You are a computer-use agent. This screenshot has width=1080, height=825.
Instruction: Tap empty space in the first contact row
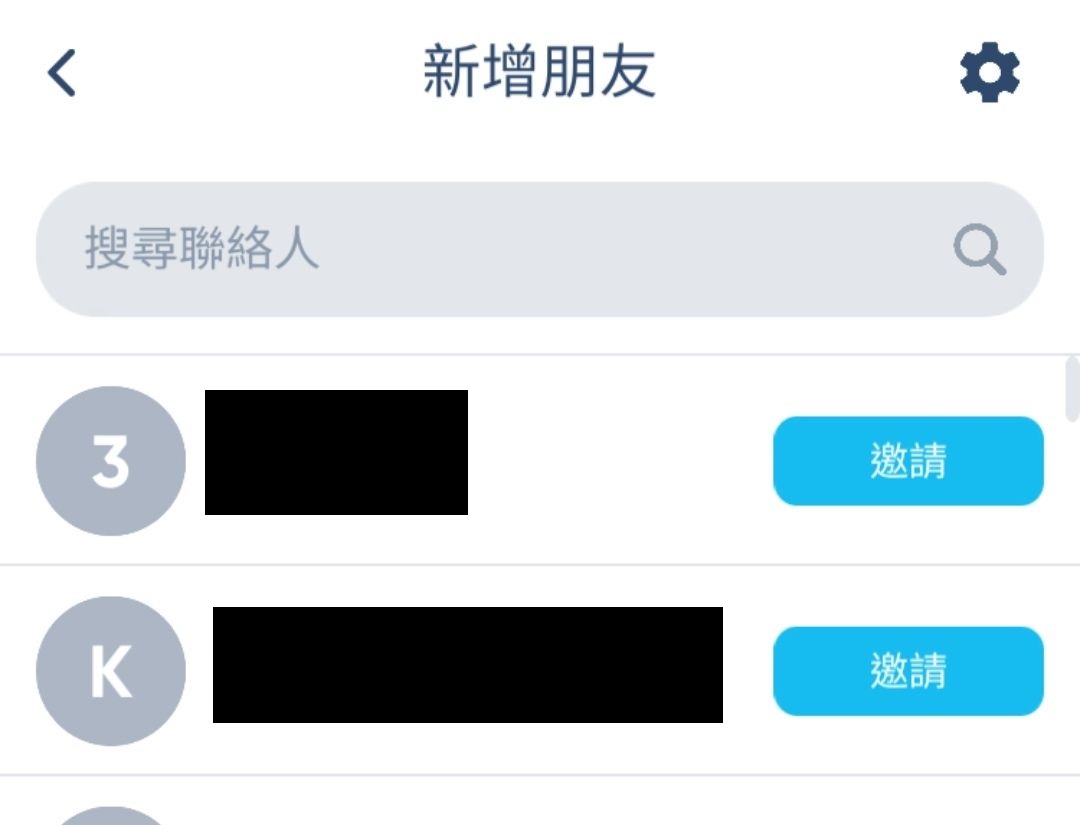point(620,461)
